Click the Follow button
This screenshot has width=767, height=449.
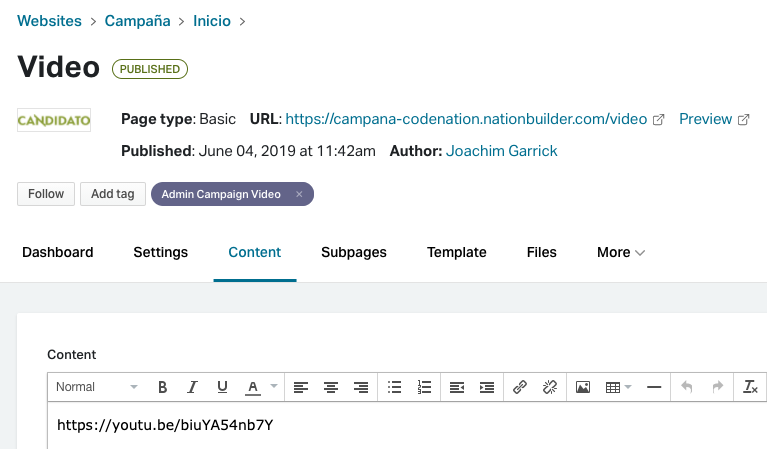(x=46, y=194)
